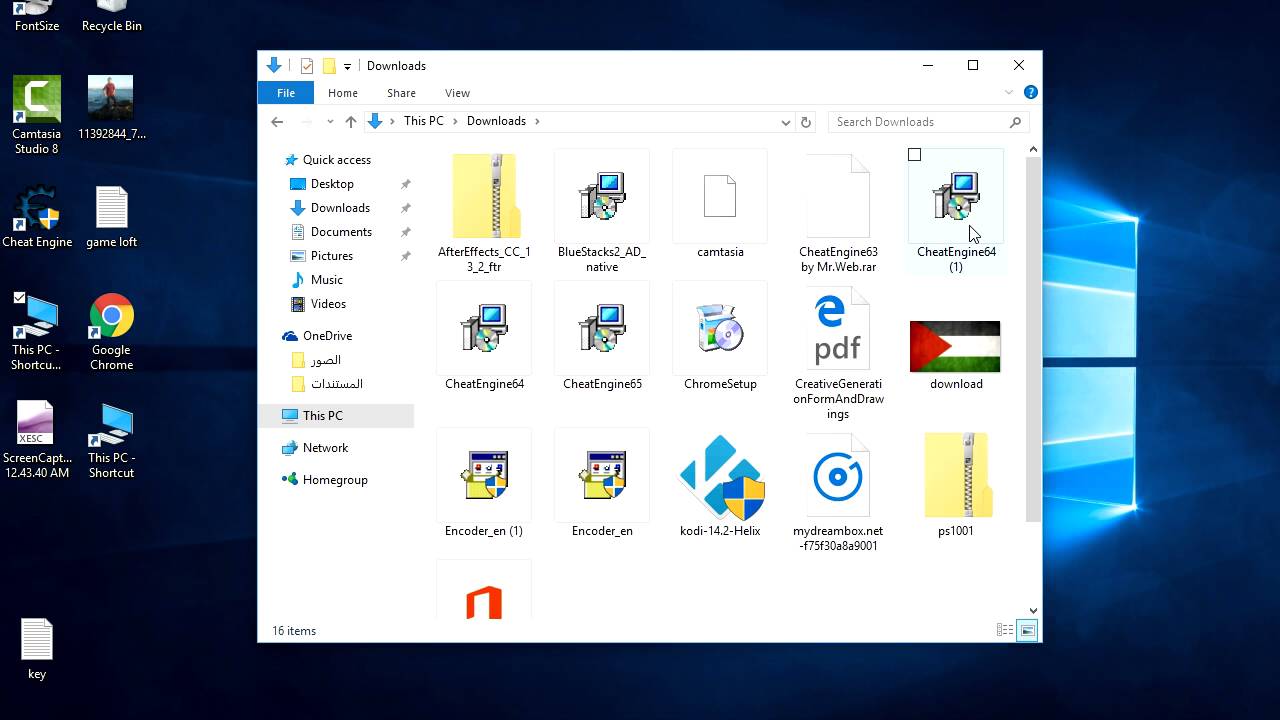The width and height of the screenshot is (1280, 720).
Task: Open Explorer help question mark icon
Action: 1031,93
